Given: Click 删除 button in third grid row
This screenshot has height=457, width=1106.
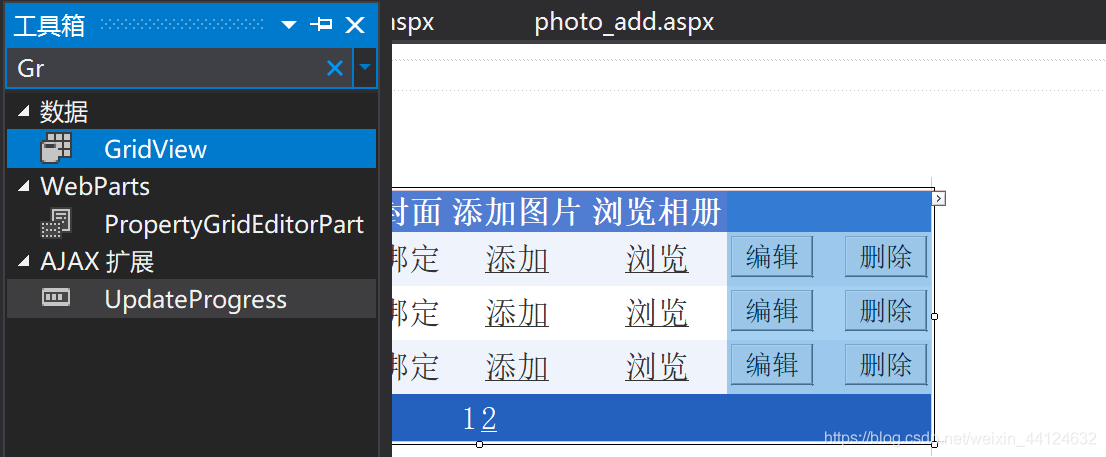Looking at the screenshot, I should point(886,365).
